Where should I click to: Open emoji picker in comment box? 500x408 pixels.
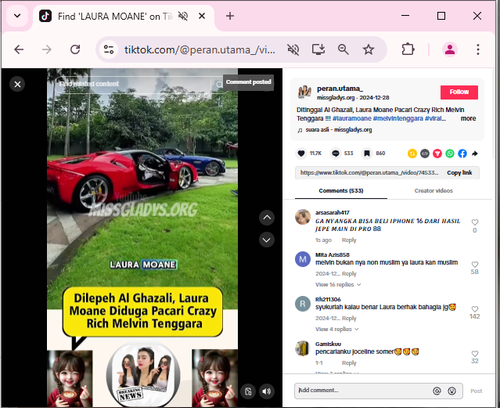(452, 391)
